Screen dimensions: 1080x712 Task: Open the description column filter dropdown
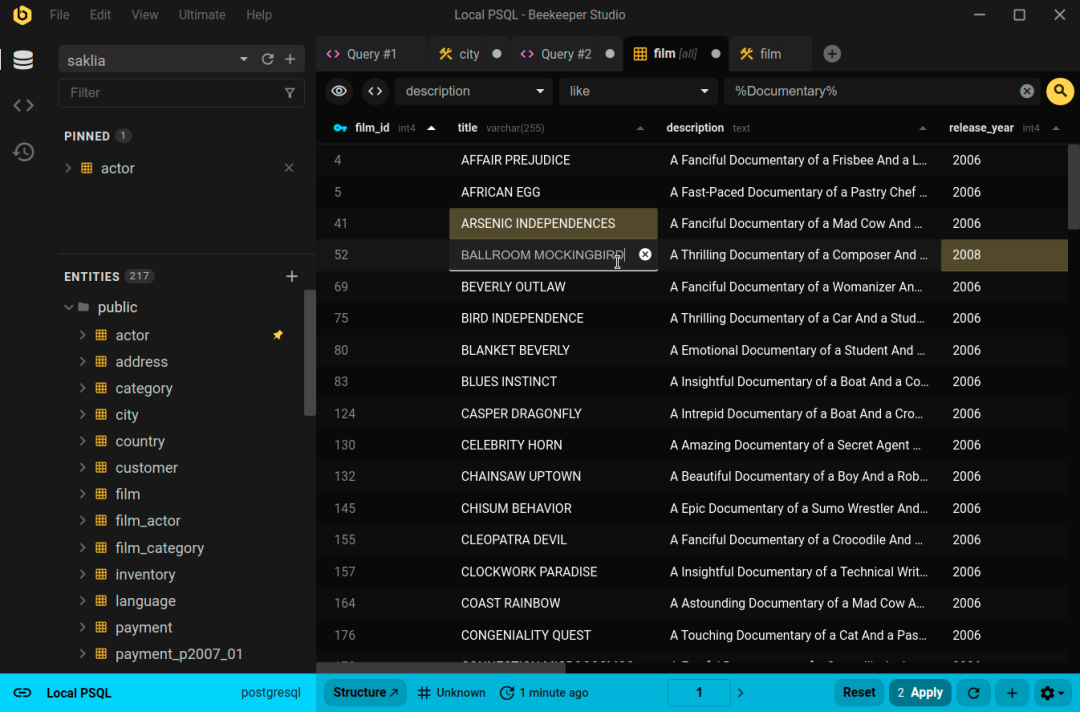[x=473, y=91]
